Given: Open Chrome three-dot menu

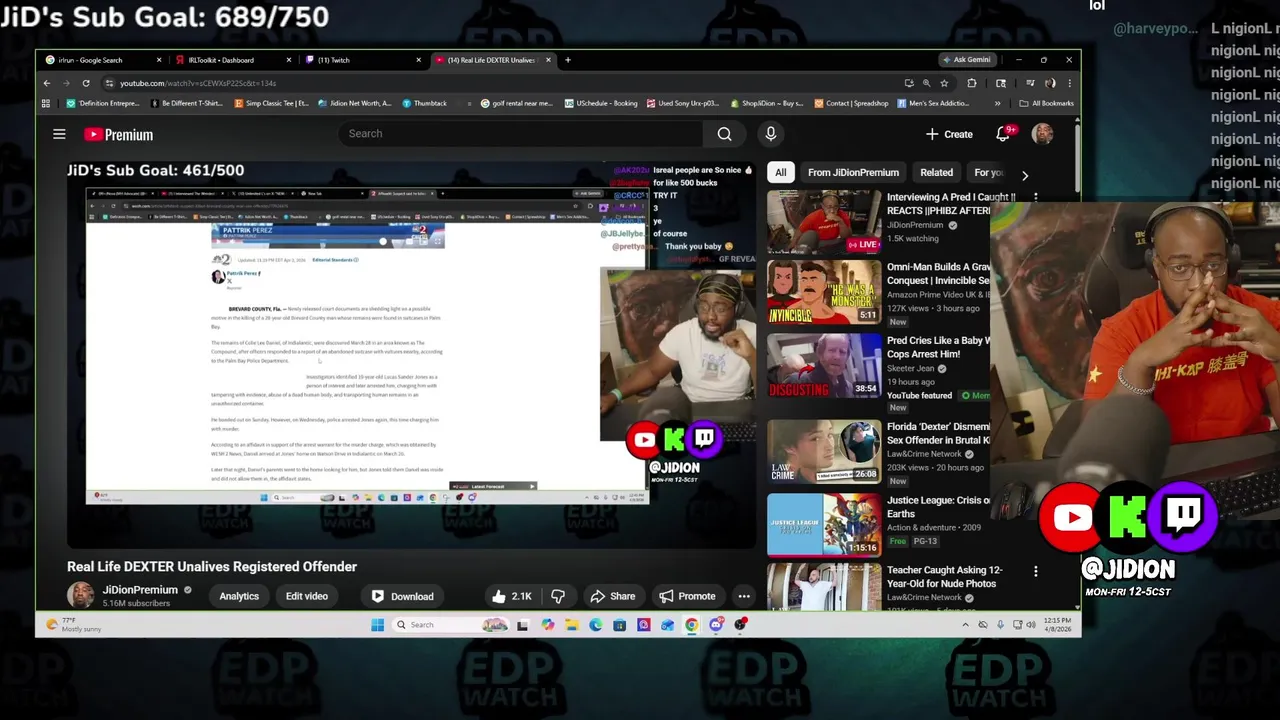Looking at the screenshot, I should coord(1069,83).
